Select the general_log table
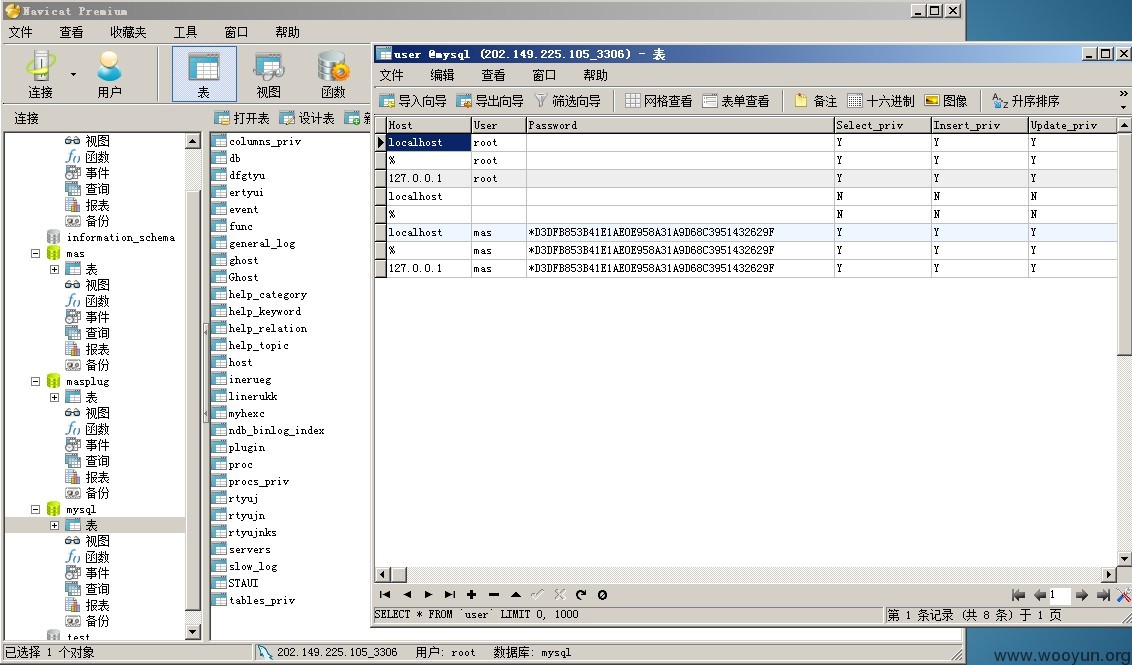Screen dimensions: 1132x665 (x=261, y=243)
